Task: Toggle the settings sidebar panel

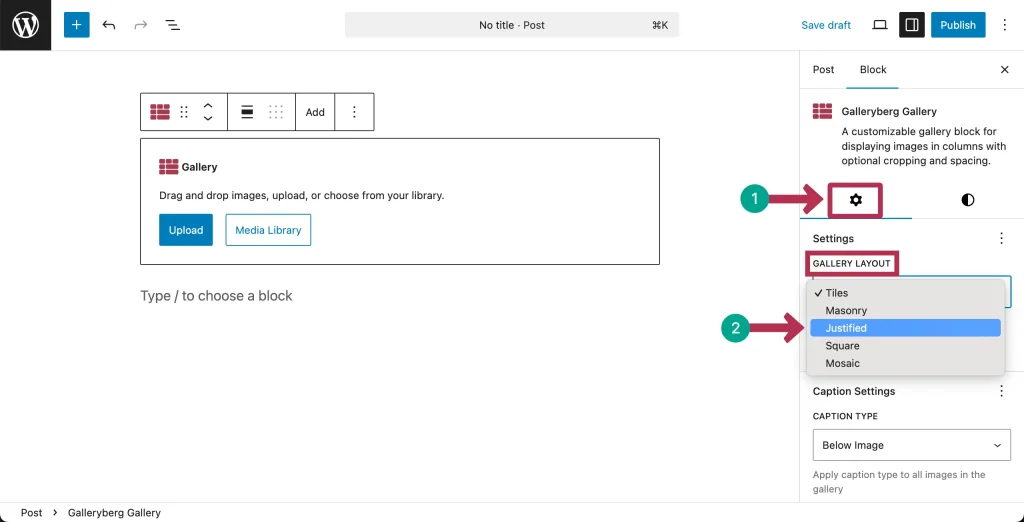Action: [911, 25]
